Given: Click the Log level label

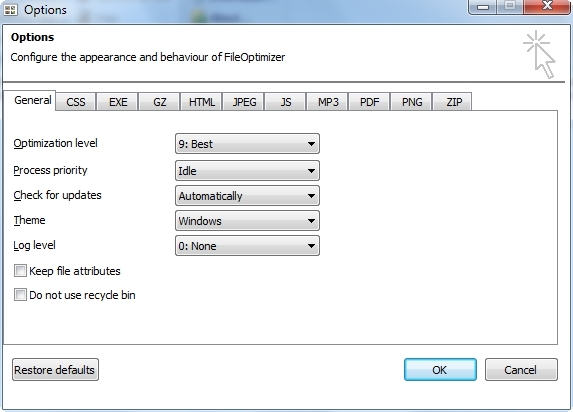Looking at the screenshot, I should (x=34, y=245).
